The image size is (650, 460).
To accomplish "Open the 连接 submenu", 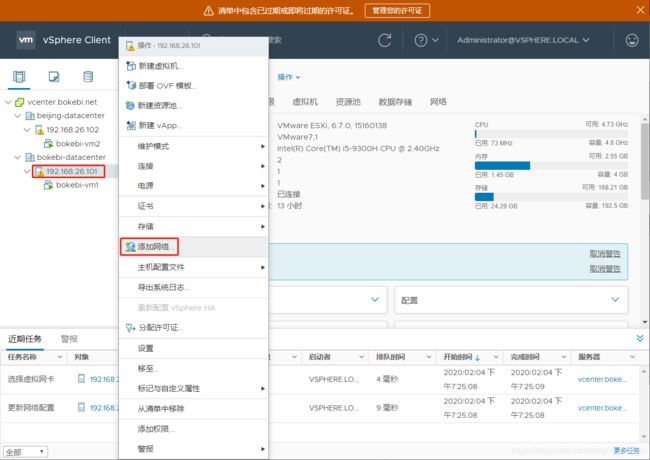I will tap(194, 166).
